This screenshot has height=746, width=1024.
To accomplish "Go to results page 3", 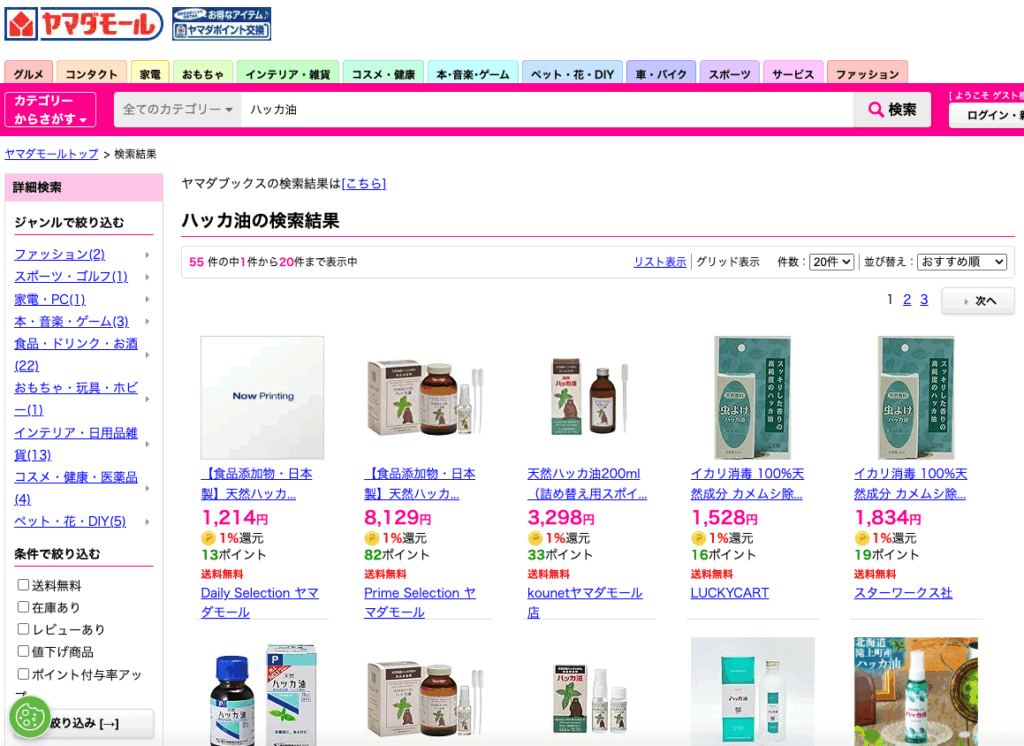I will pyautogui.click(x=923, y=300).
